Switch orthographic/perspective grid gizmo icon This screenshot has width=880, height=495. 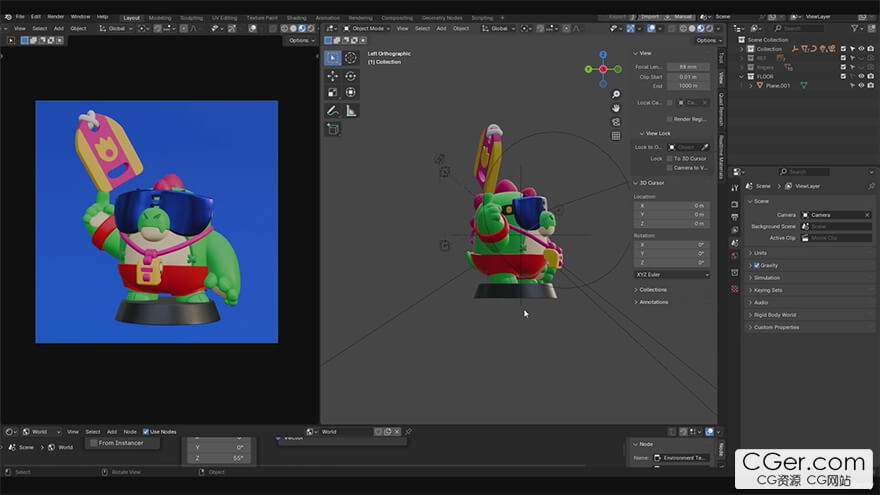tap(616, 136)
